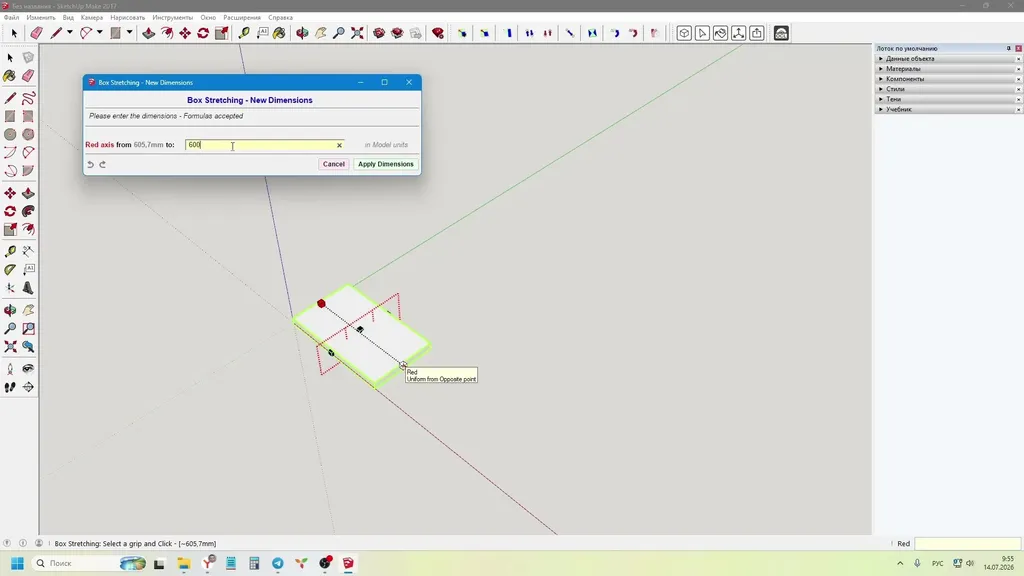Viewport: 1024px width, 576px height.
Task: Select the 3D Text tool
Action: (28, 287)
